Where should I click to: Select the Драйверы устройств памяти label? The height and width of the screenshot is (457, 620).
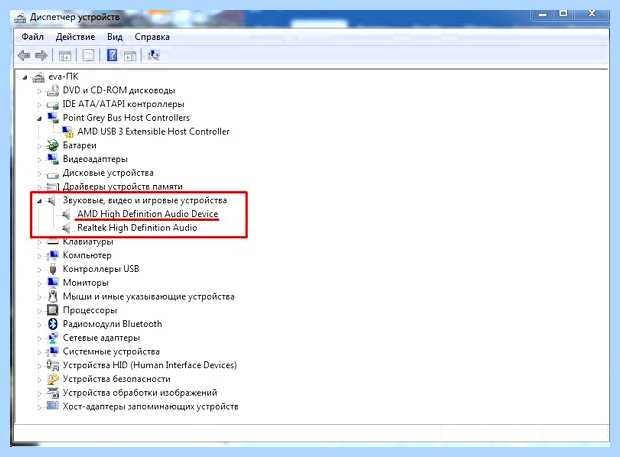pos(123,186)
